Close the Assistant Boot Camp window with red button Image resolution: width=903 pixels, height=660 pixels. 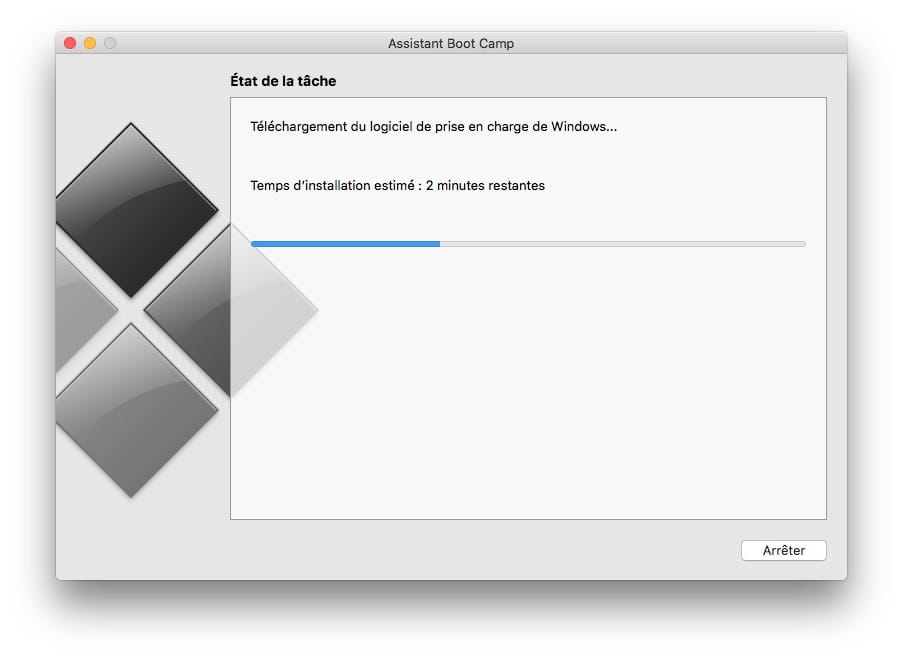(70, 43)
